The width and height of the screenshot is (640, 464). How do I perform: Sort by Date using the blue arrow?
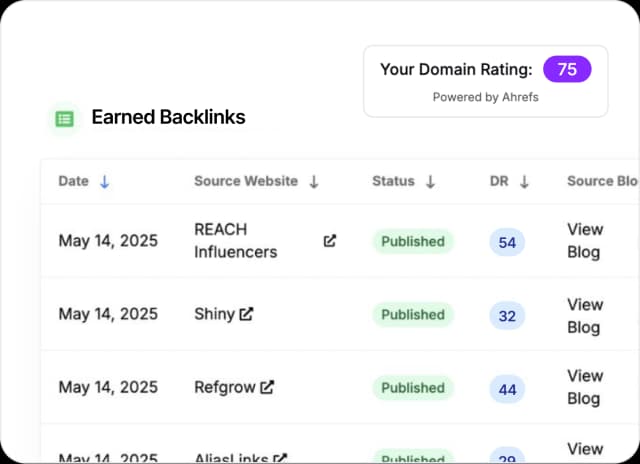tap(105, 181)
